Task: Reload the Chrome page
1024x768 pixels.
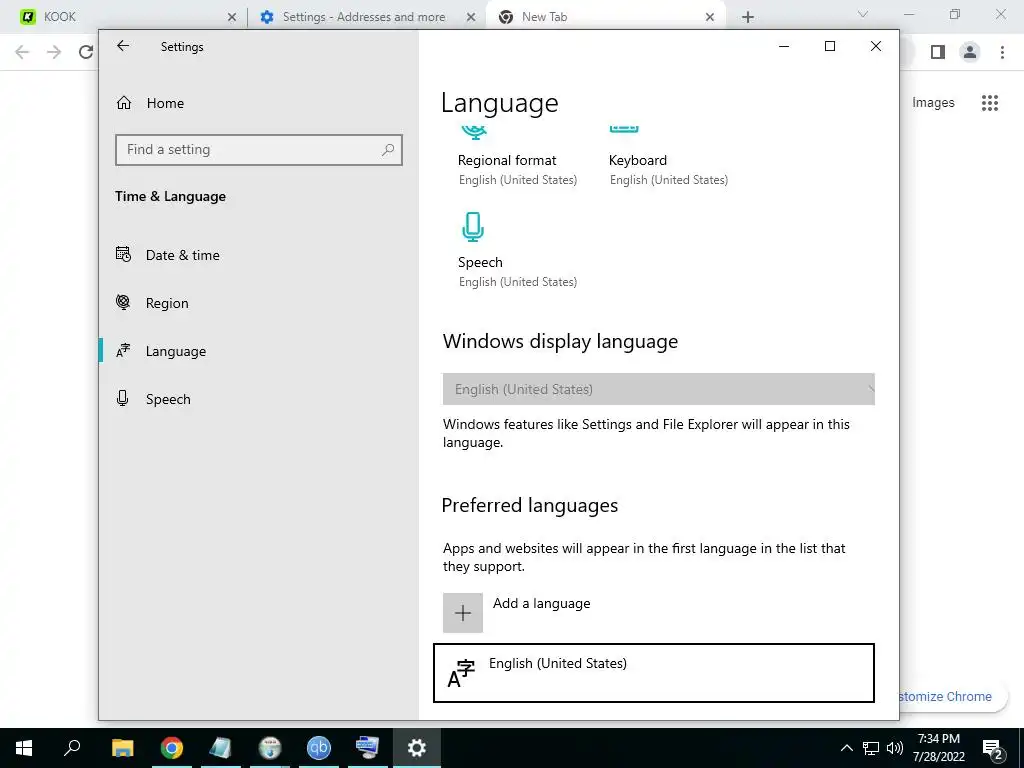Action: [x=86, y=52]
